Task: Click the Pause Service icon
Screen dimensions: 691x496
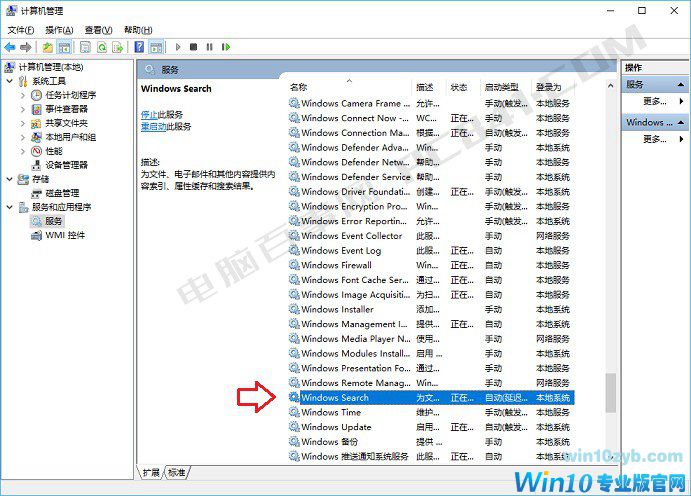Action: point(209,47)
